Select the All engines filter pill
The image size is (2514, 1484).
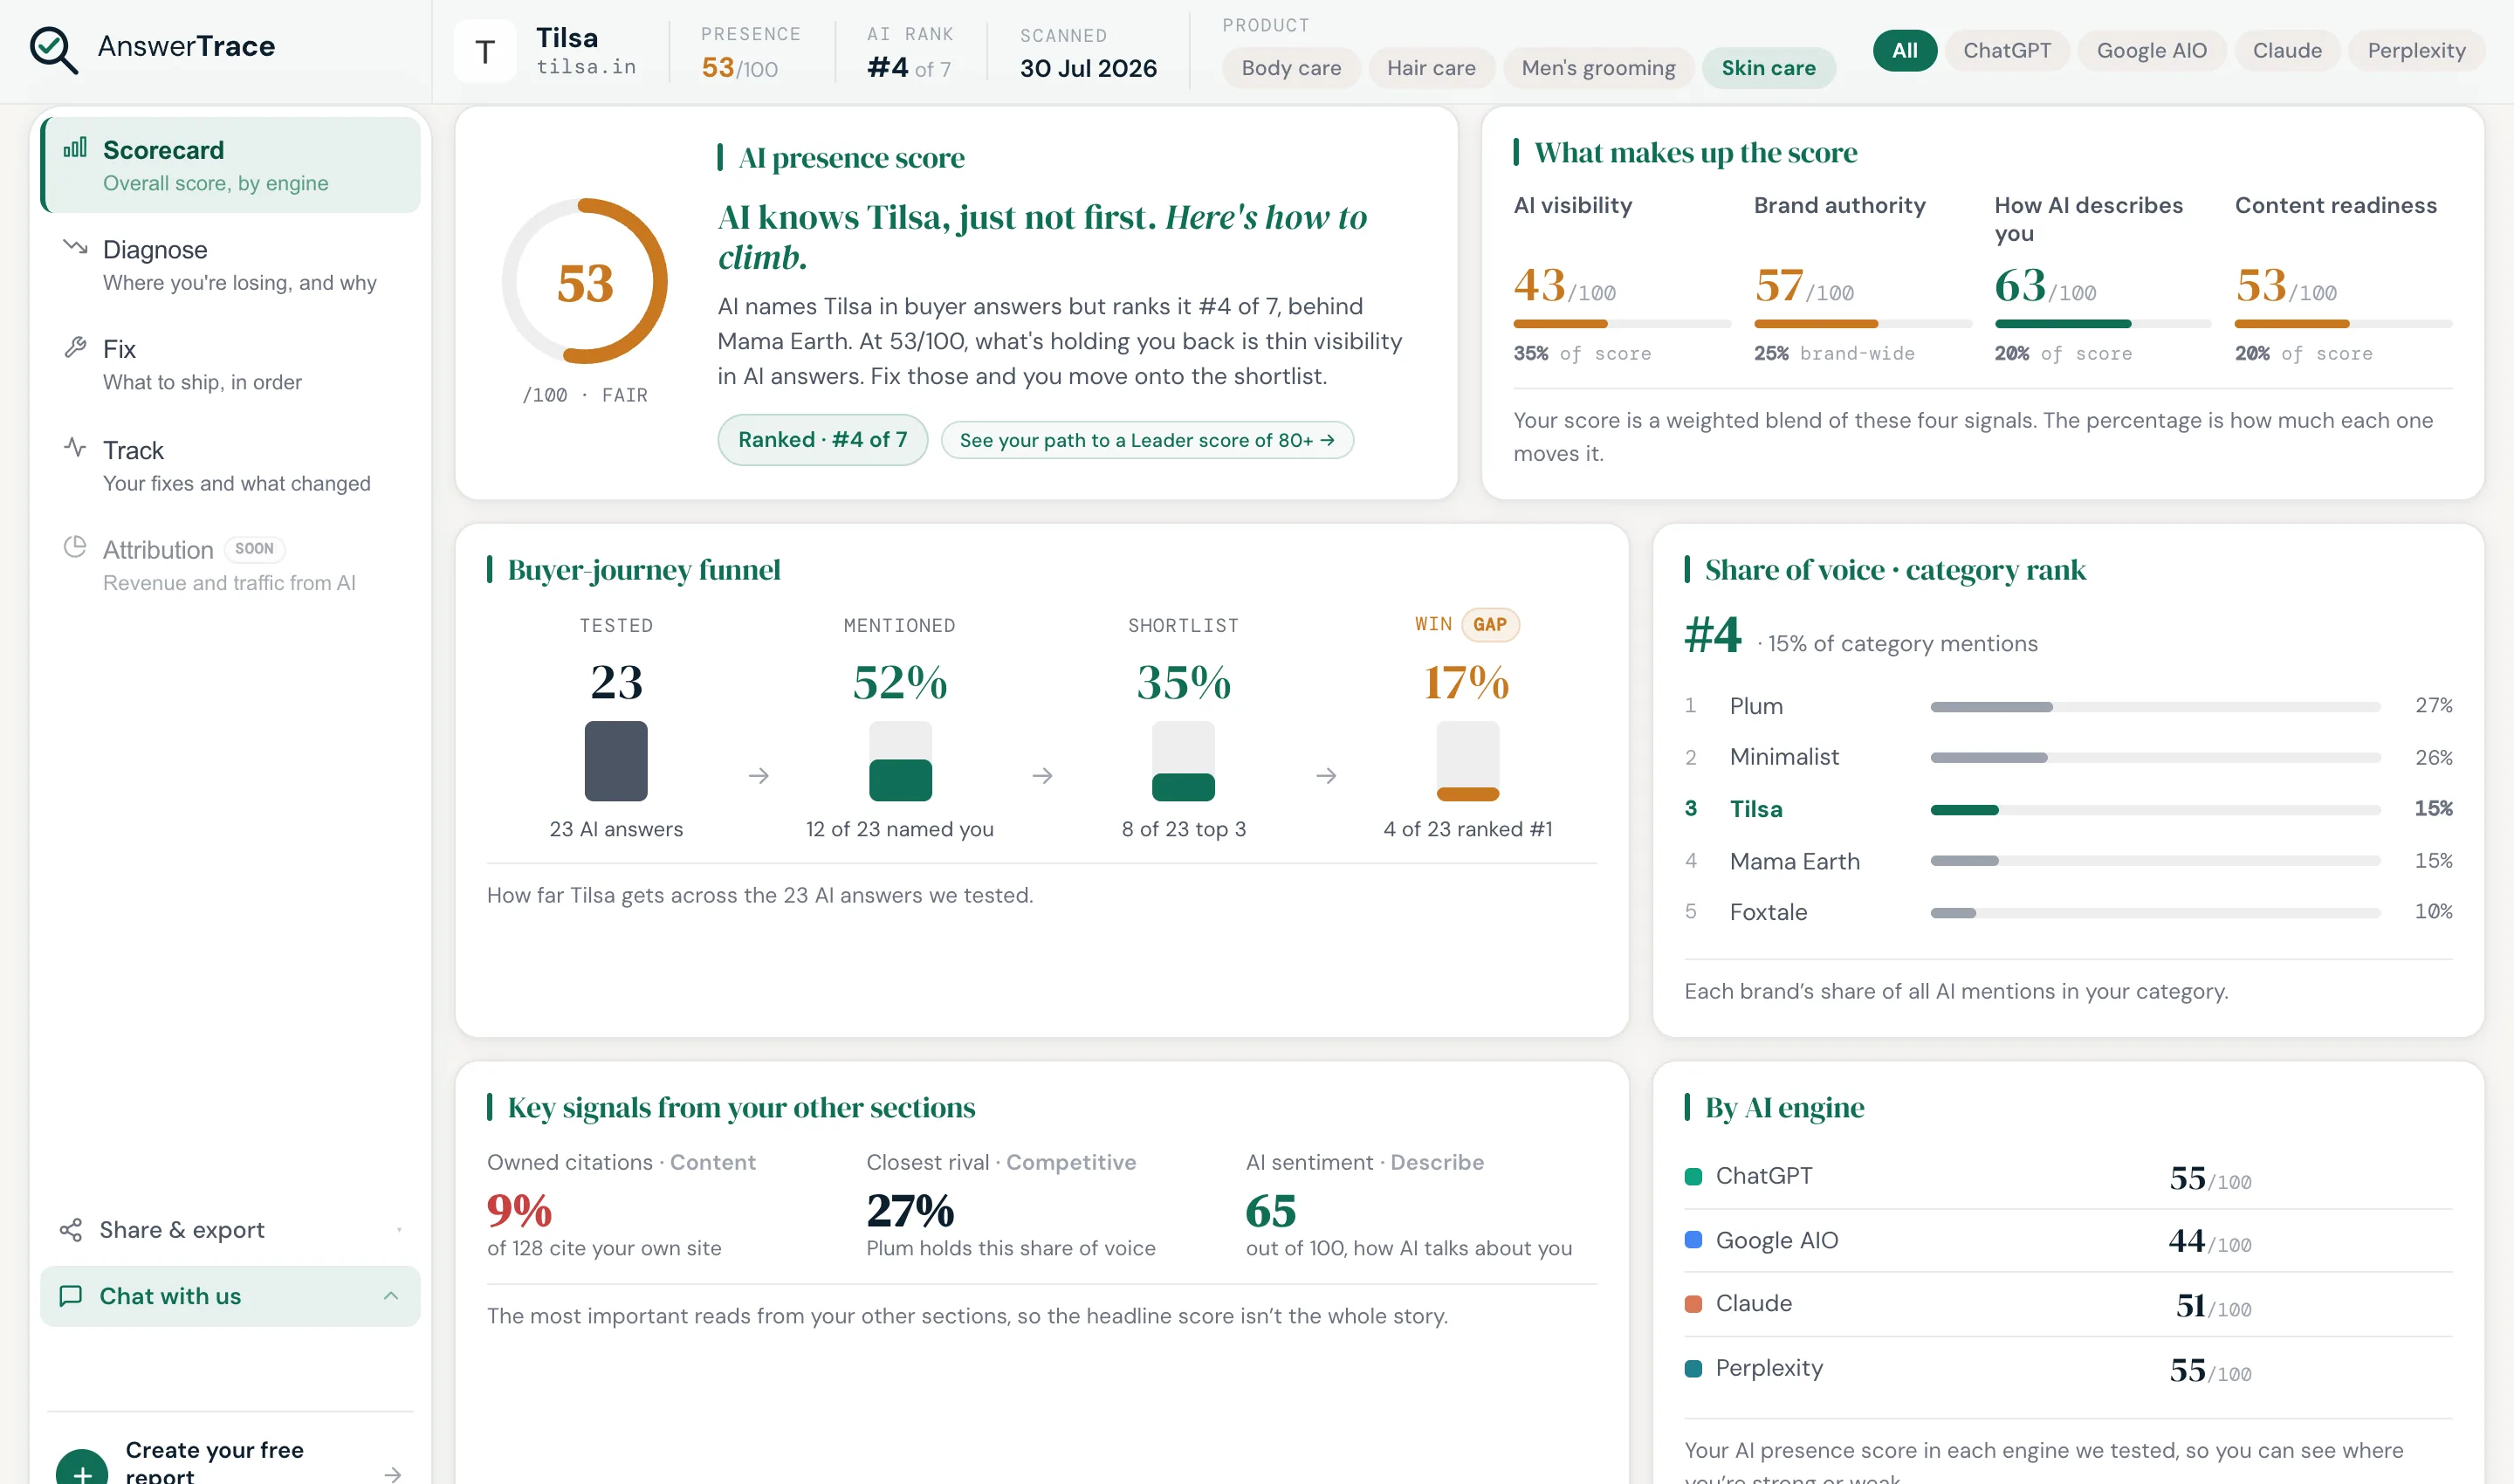click(x=1904, y=50)
